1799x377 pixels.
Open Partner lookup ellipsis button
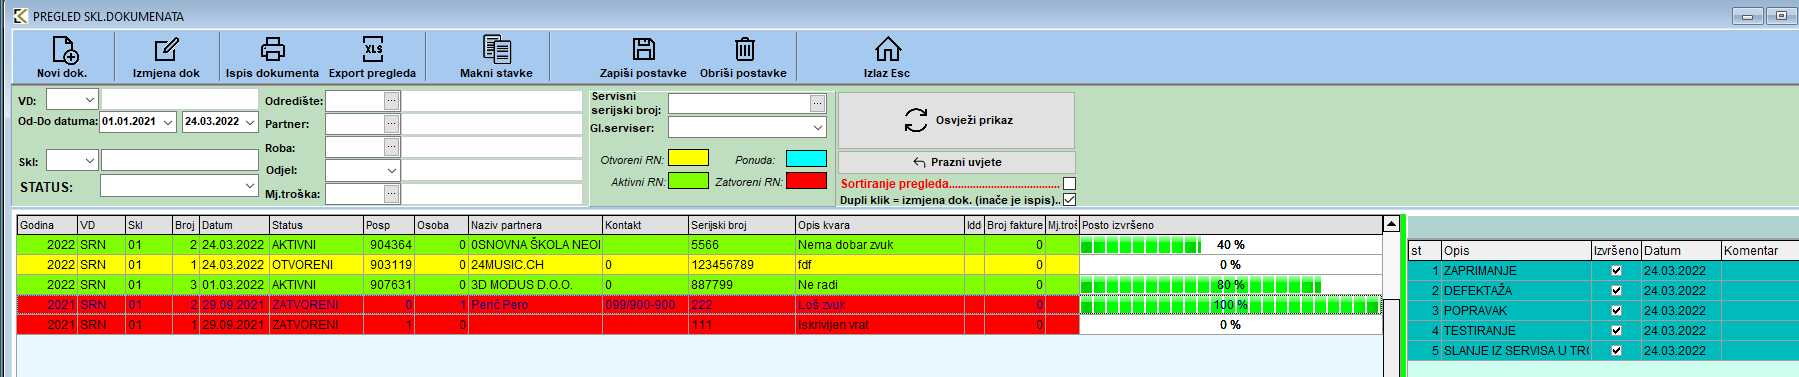click(x=392, y=124)
